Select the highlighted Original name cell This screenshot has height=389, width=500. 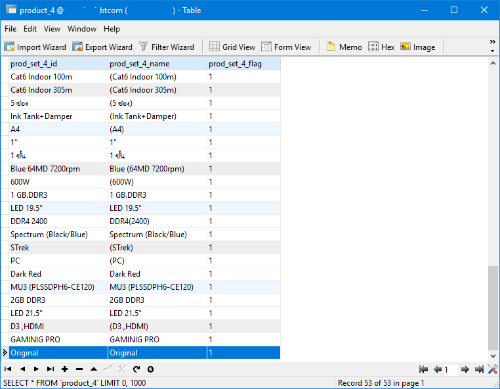coord(157,353)
